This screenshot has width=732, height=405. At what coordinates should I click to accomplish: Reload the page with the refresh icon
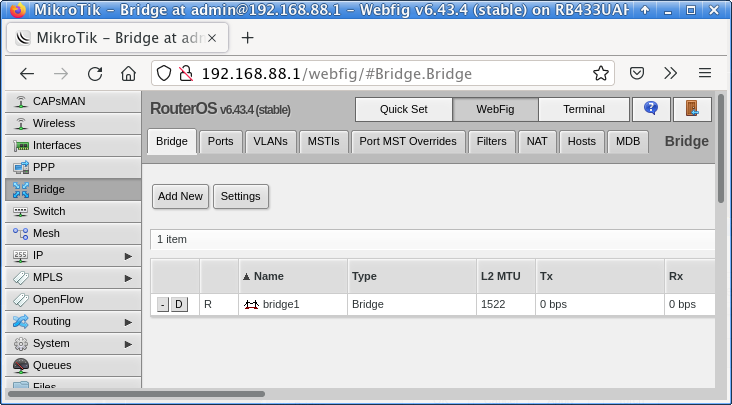coord(95,73)
